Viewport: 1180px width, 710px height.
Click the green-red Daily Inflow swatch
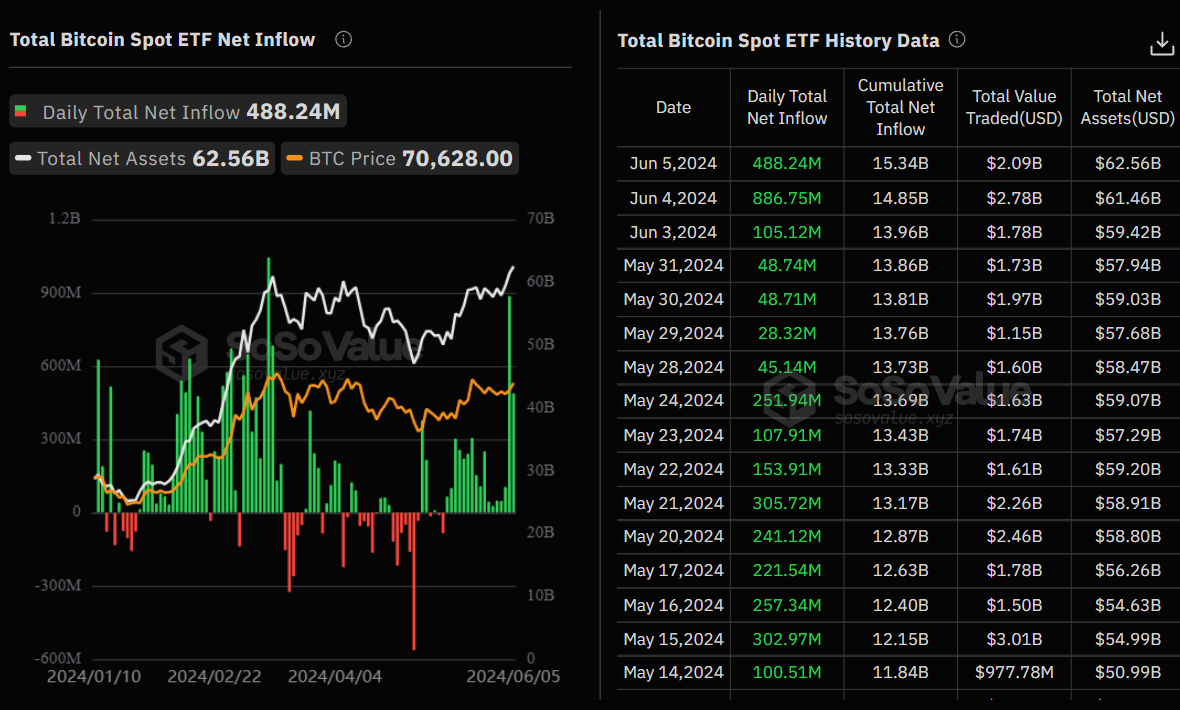point(21,111)
